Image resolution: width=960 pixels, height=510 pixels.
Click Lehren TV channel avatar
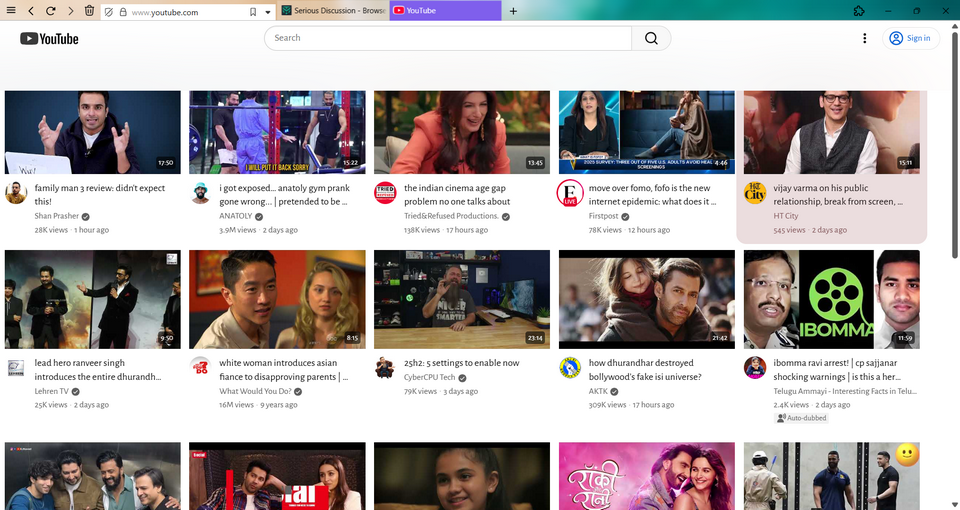[x=16, y=367]
